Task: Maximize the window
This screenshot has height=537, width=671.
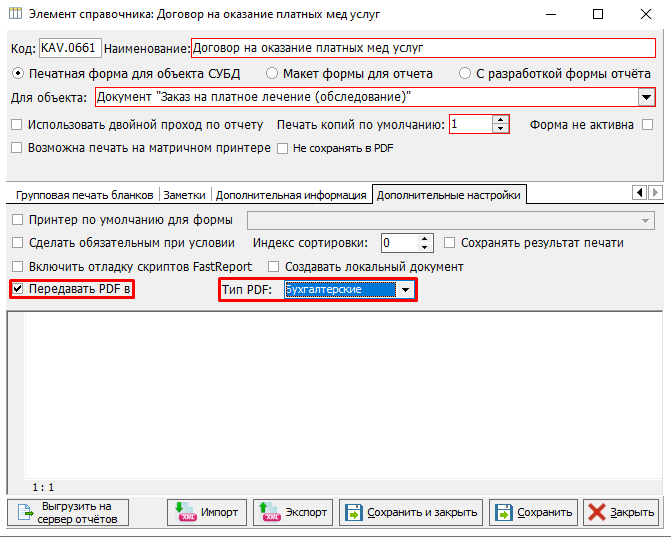Action: click(x=598, y=14)
